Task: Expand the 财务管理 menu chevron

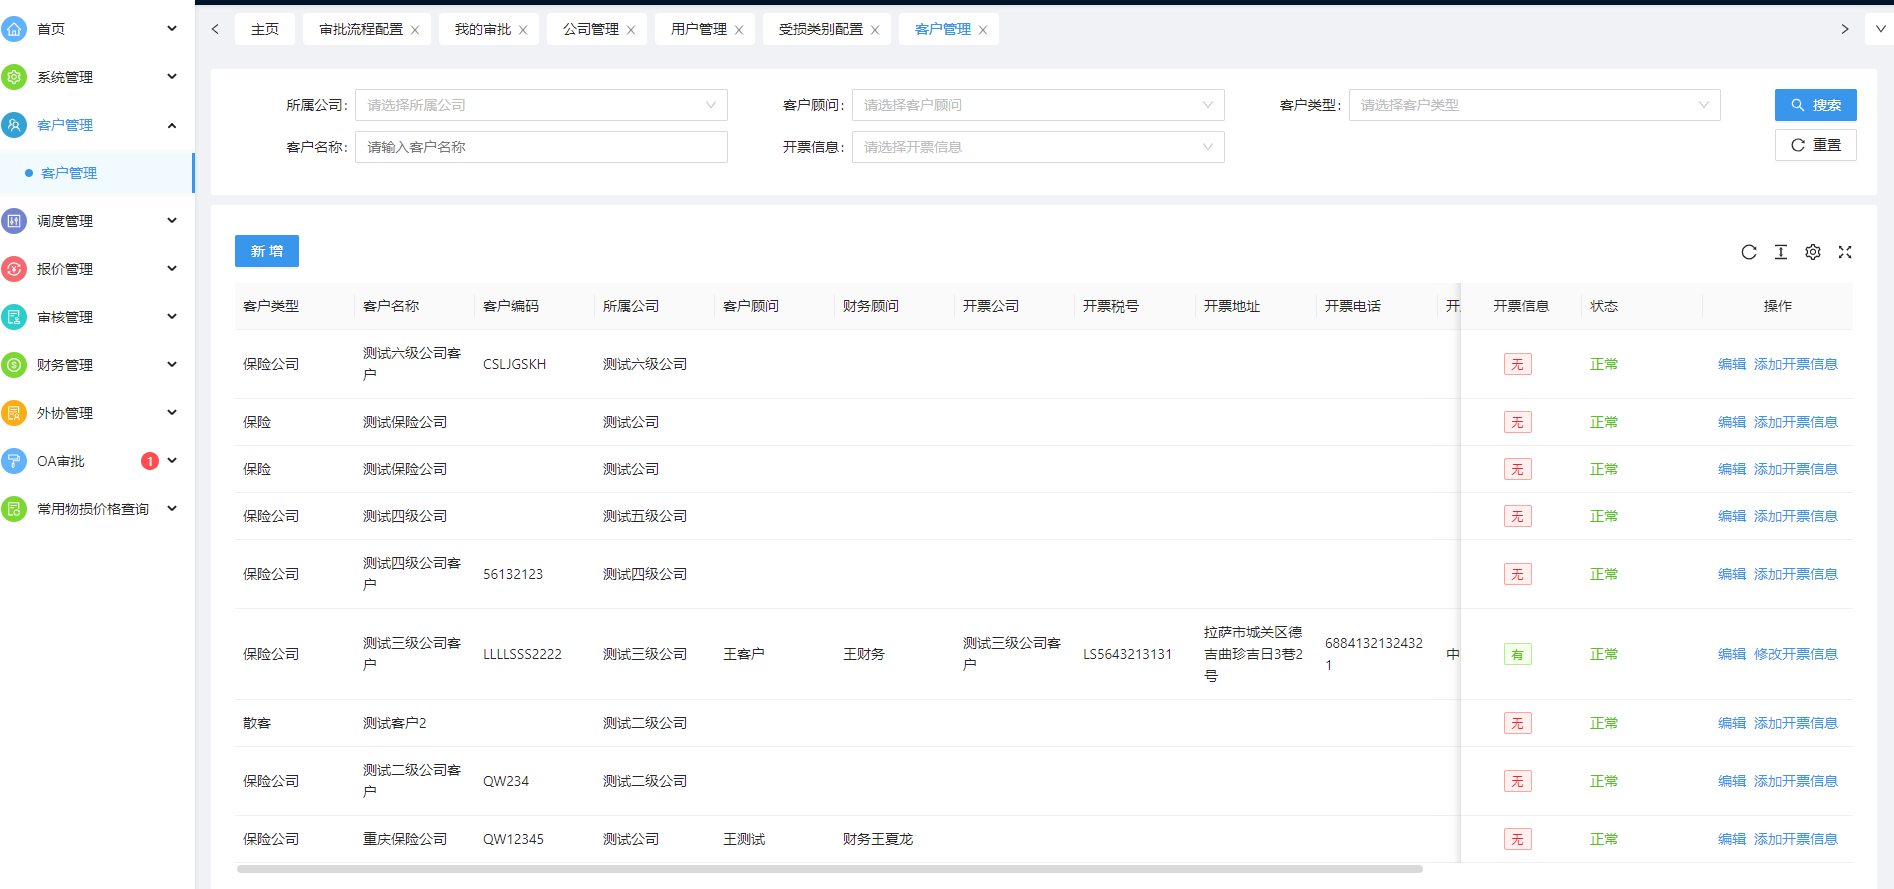Action: (172, 364)
